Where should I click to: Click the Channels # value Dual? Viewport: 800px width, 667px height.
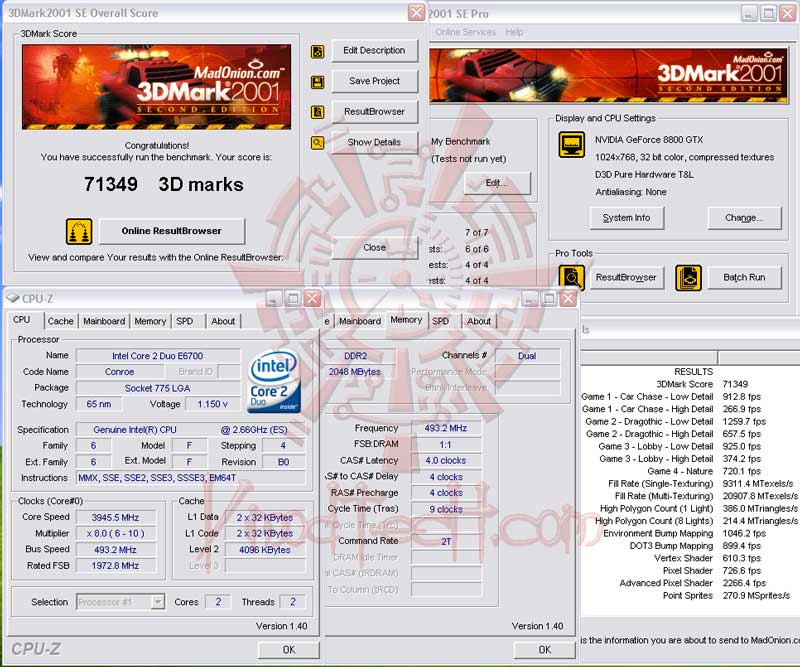(527, 356)
